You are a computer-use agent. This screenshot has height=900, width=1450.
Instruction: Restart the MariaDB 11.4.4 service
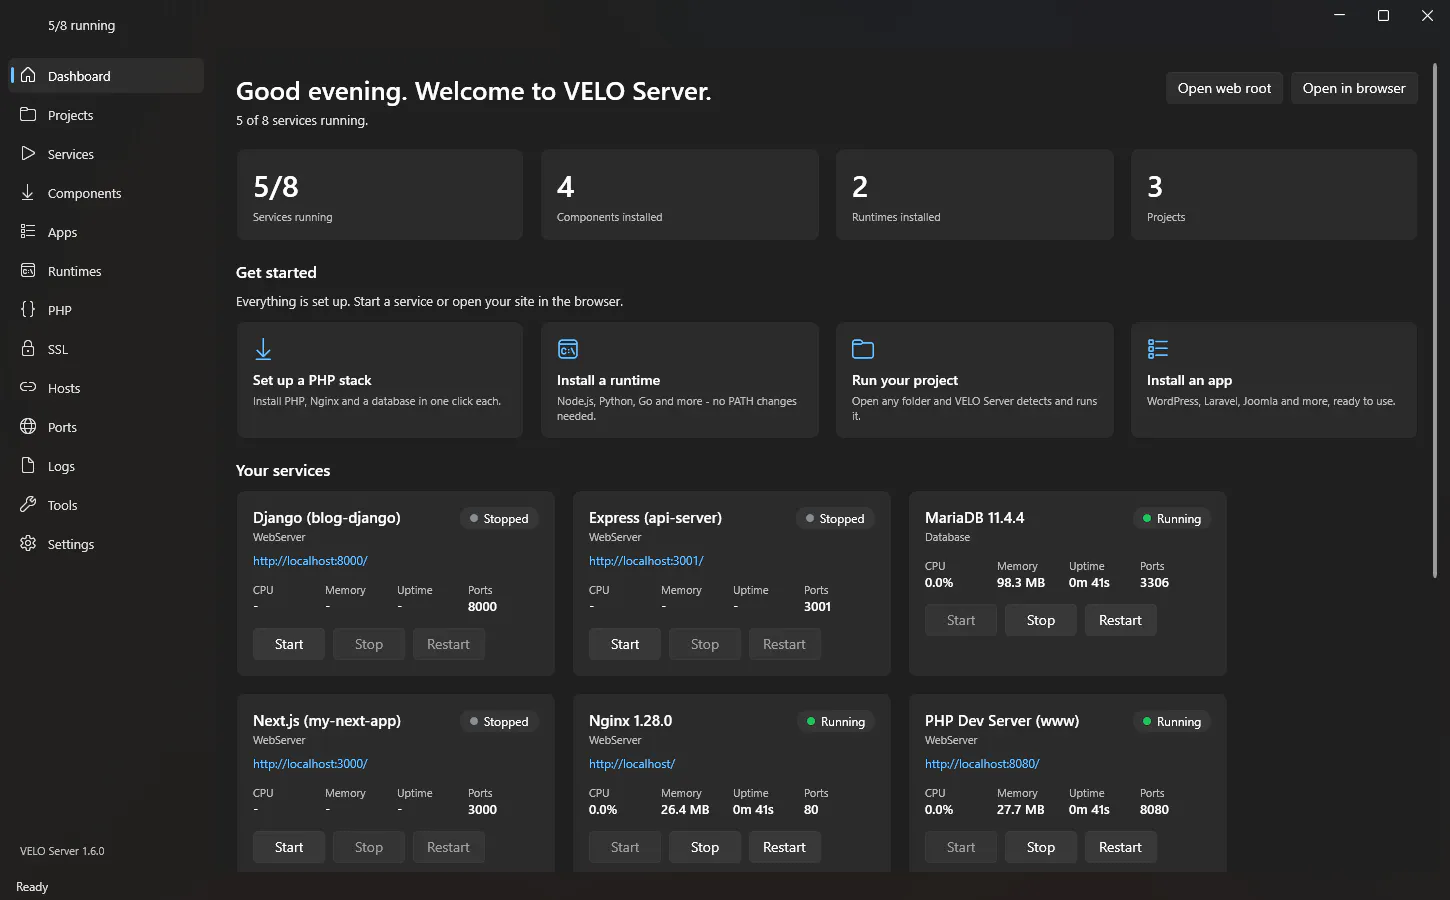click(x=1120, y=620)
